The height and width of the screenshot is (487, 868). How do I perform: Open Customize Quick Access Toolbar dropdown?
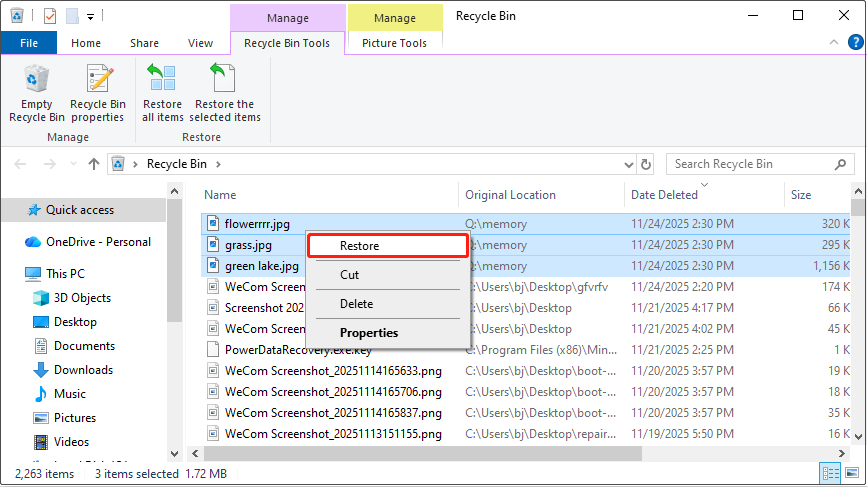pos(90,17)
